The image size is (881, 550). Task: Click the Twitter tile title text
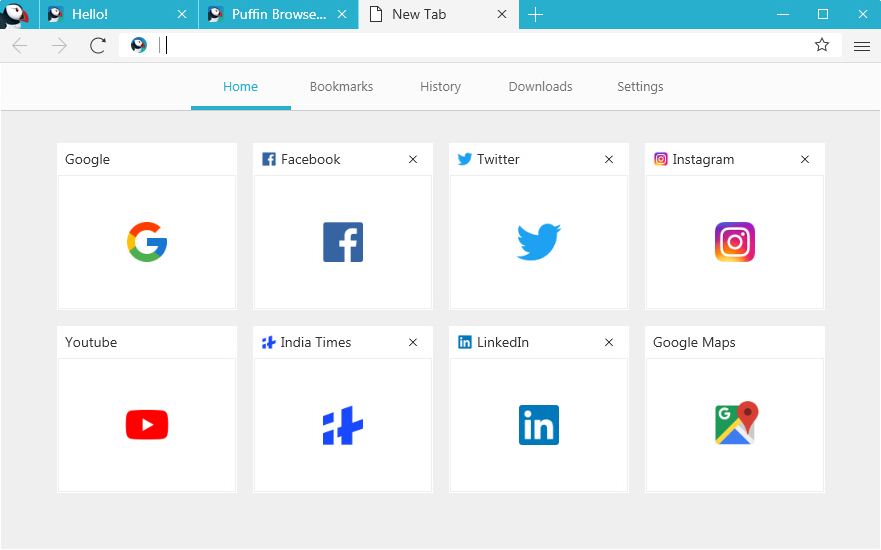click(x=498, y=160)
